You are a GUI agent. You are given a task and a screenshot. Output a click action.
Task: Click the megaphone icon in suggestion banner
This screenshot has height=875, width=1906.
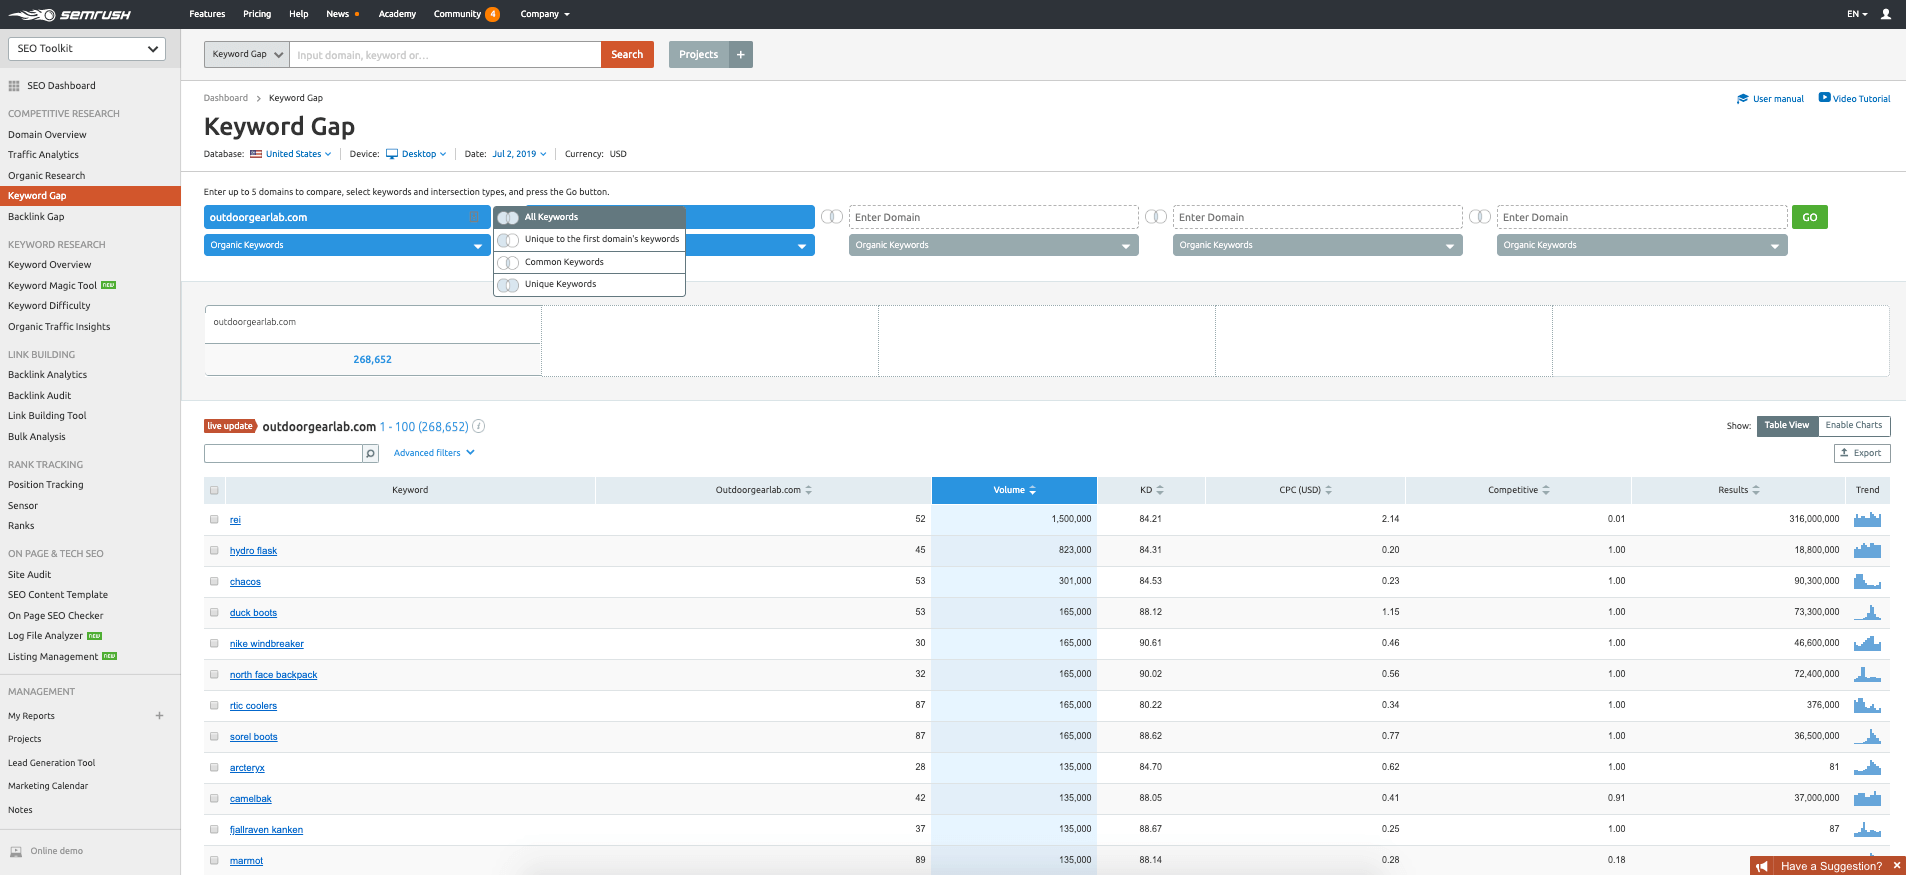tap(1762, 867)
